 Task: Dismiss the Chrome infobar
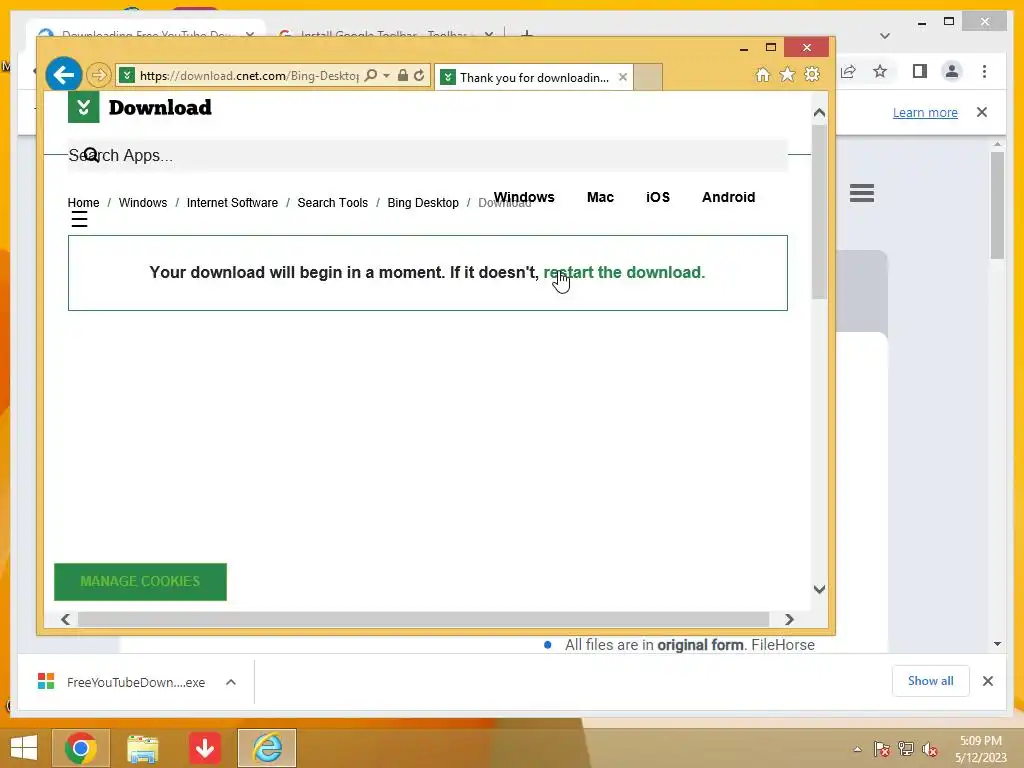point(982,112)
